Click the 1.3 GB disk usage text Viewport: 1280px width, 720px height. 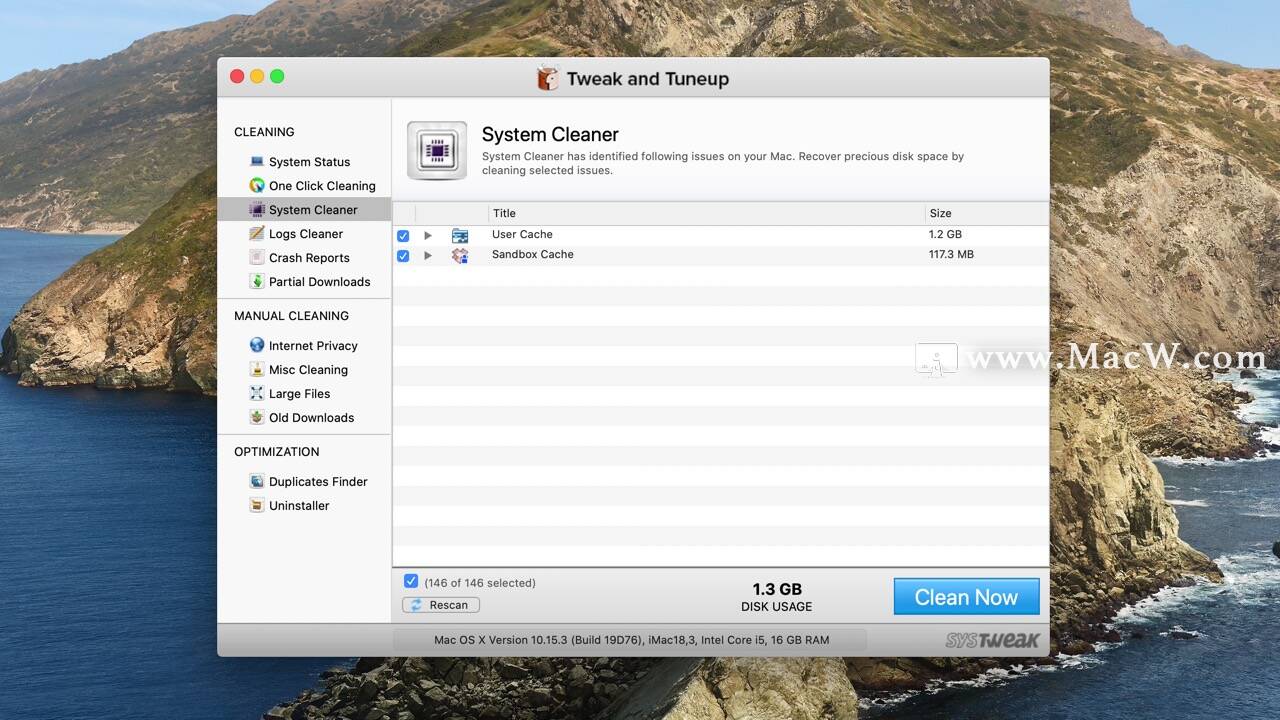(x=777, y=589)
